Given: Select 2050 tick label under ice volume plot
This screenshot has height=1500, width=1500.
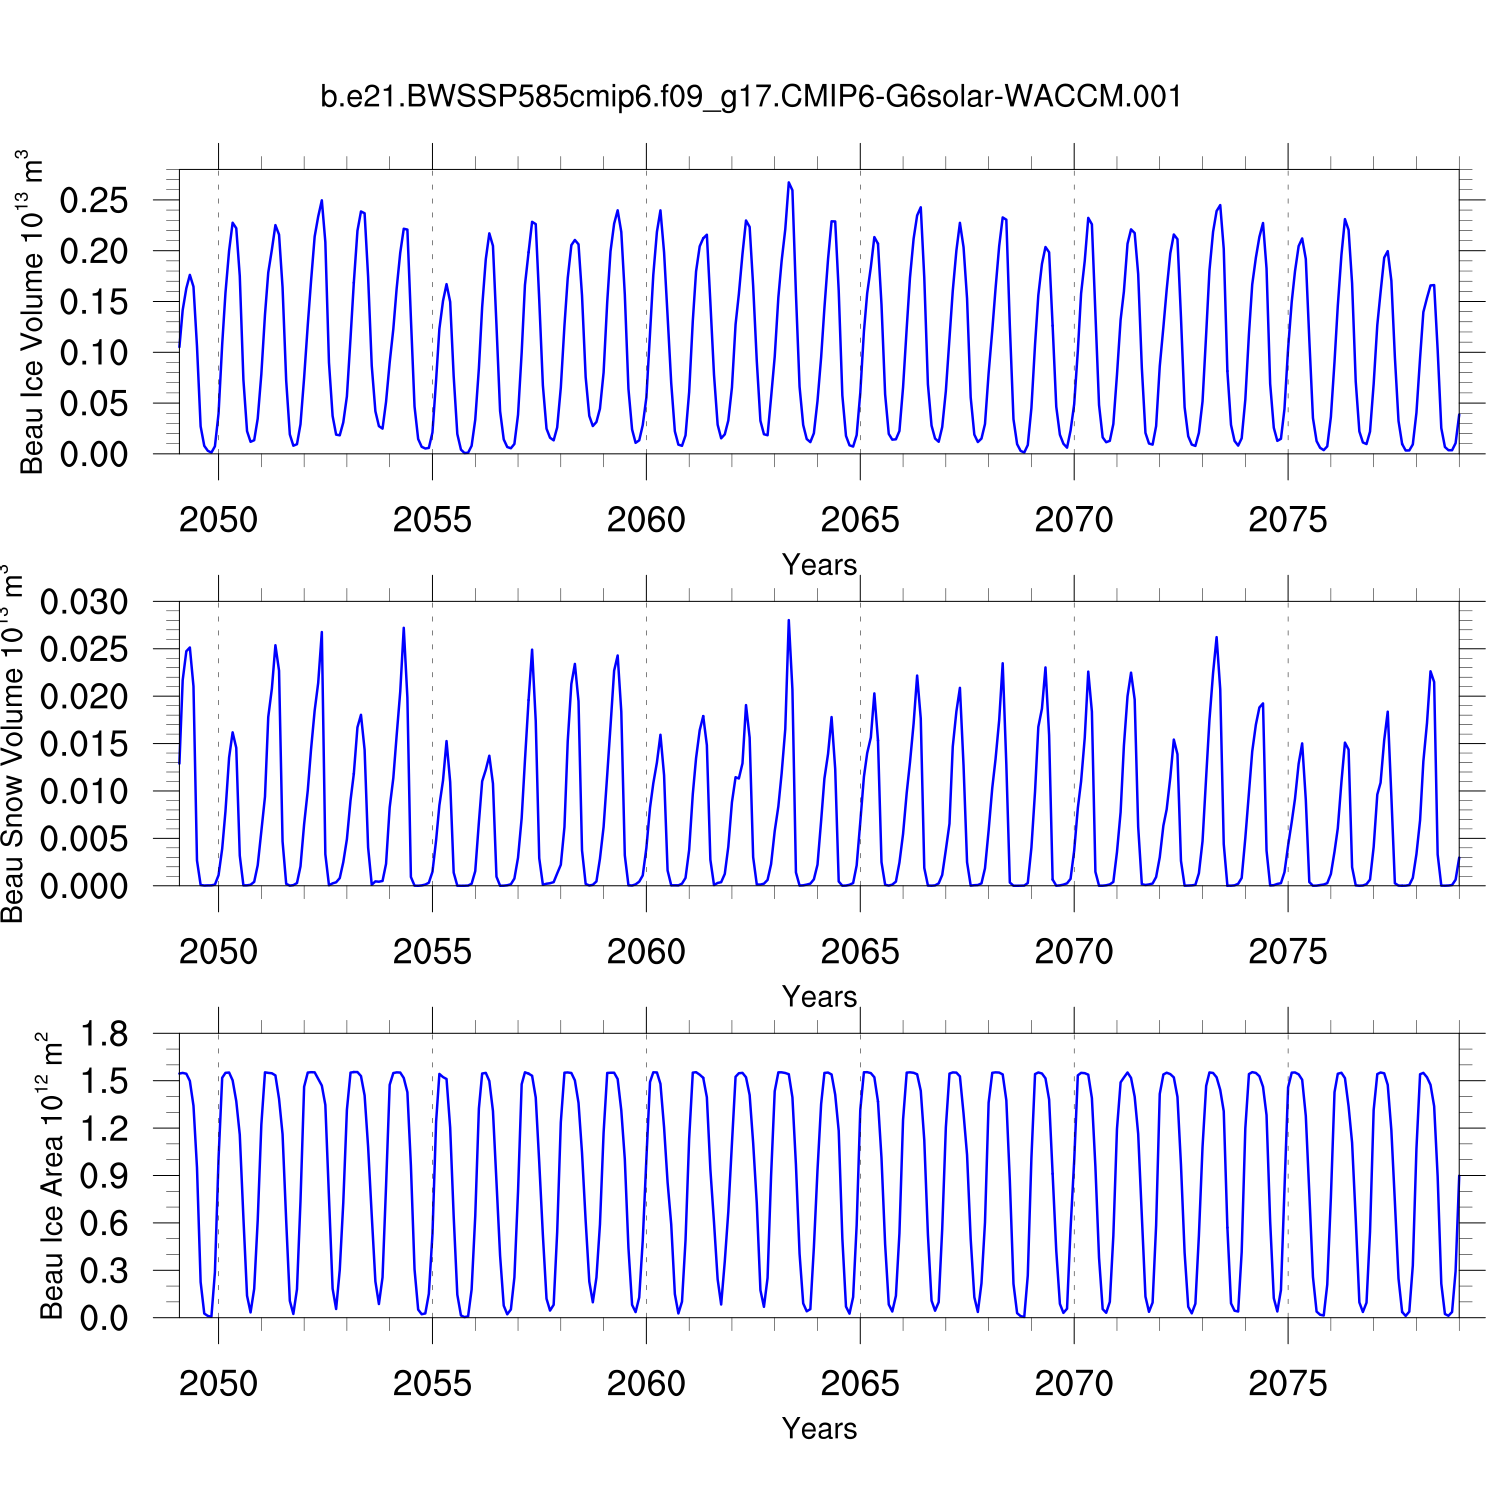Looking at the screenshot, I should [x=218, y=520].
